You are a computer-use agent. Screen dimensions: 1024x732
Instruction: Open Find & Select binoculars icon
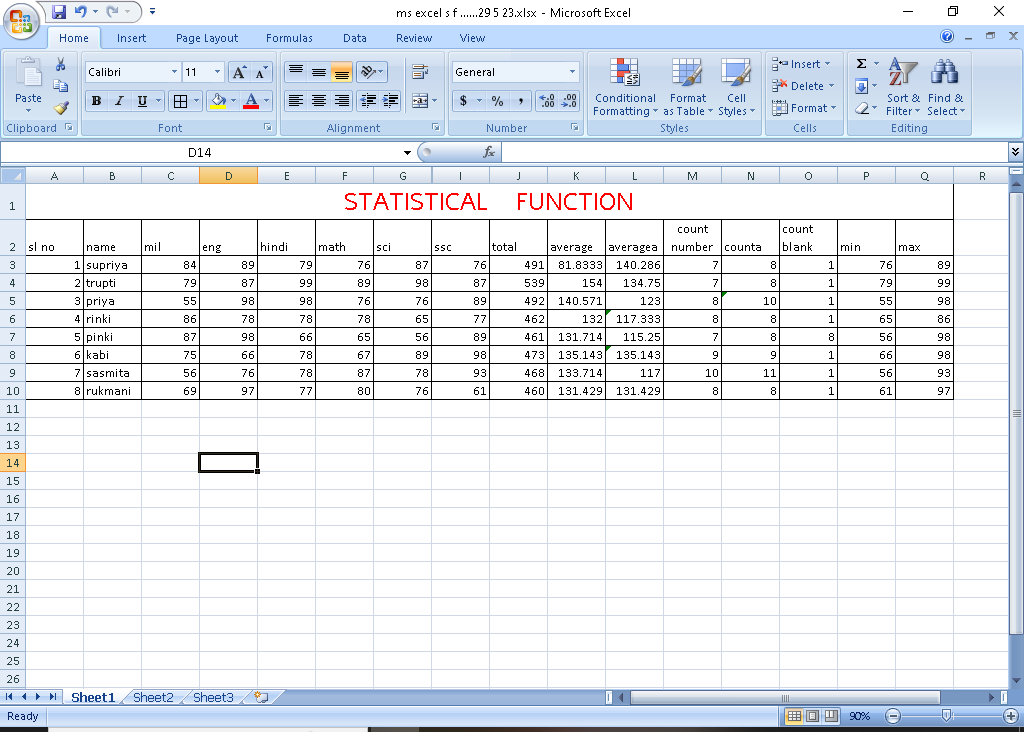(x=945, y=85)
